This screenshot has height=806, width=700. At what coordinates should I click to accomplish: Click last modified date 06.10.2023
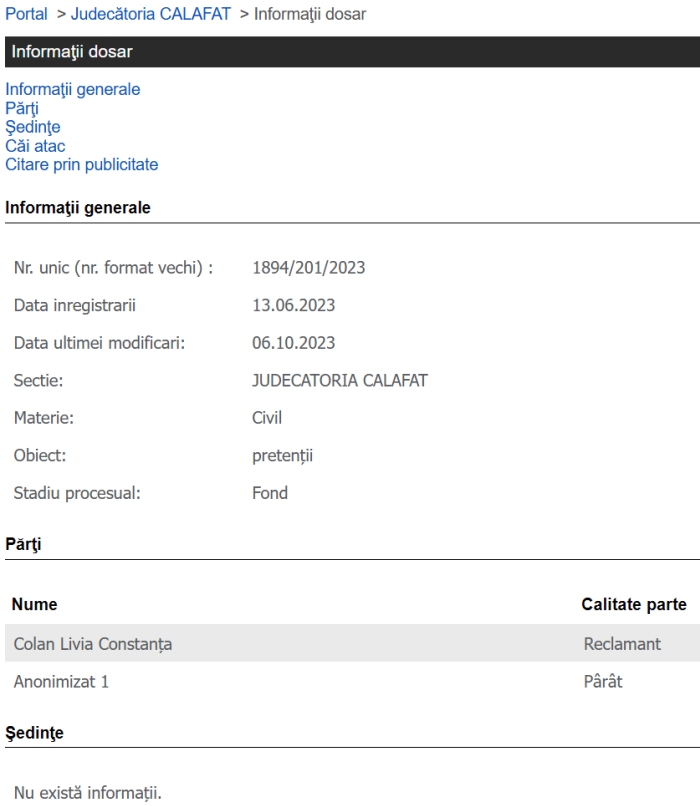(x=293, y=343)
